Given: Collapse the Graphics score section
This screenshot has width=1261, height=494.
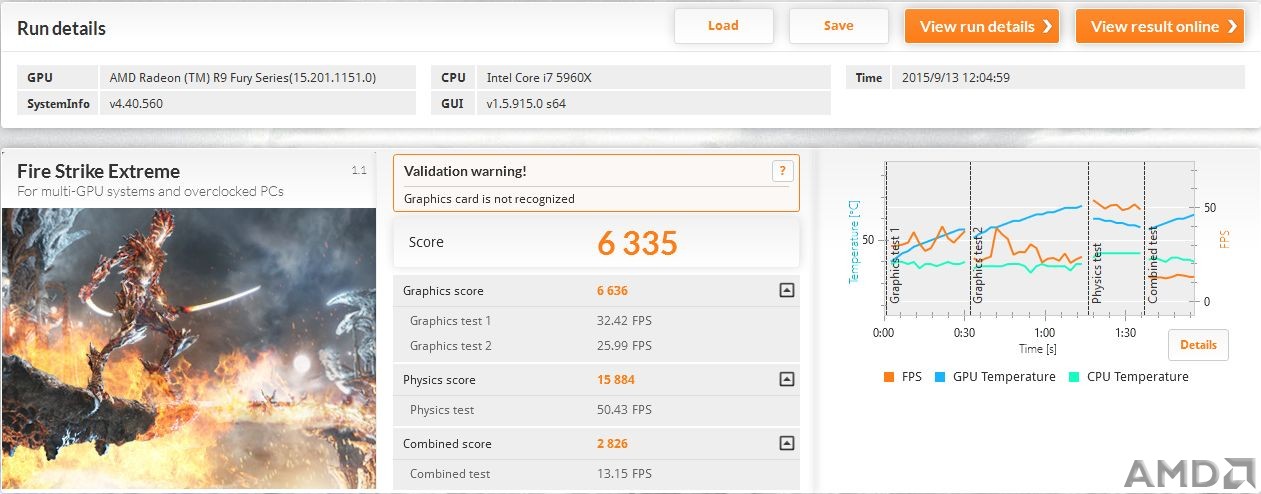Looking at the screenshot, I should pos(786,291).
